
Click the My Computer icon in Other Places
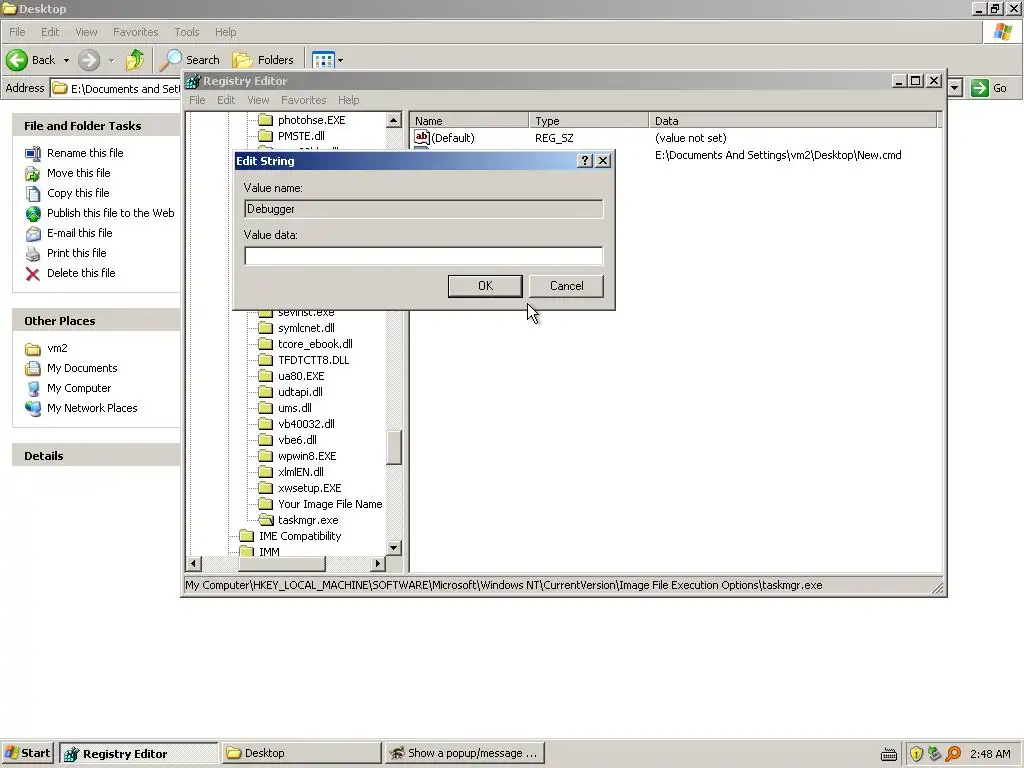point(33,389)
